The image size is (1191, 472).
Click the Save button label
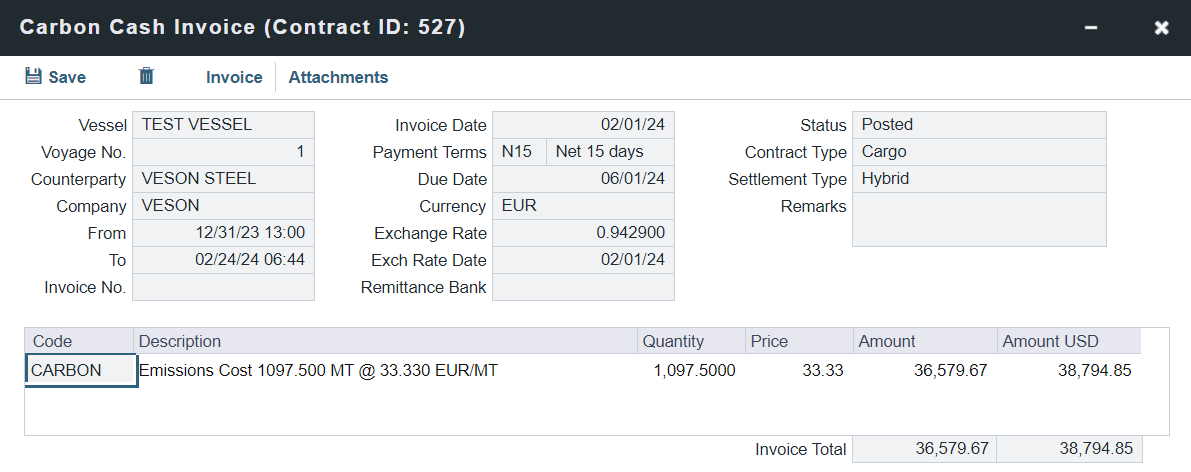67,77
